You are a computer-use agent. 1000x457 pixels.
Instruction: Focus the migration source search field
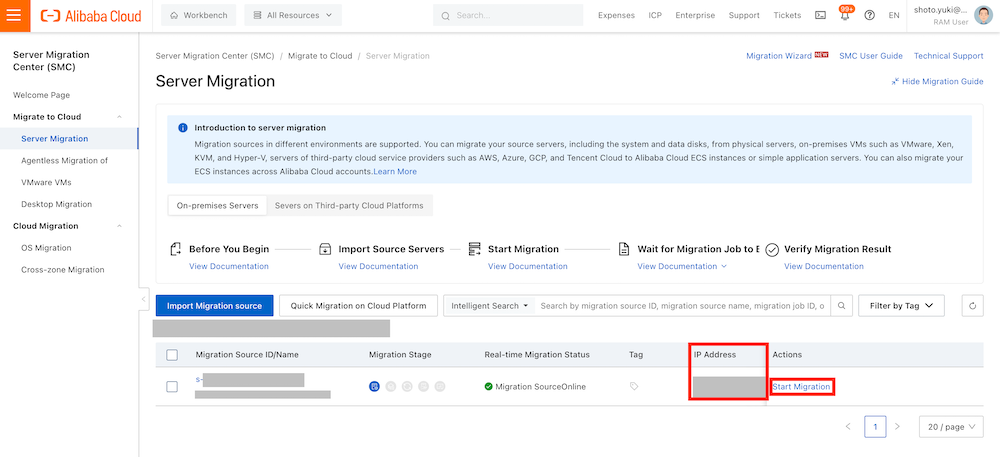click(682, 306)
